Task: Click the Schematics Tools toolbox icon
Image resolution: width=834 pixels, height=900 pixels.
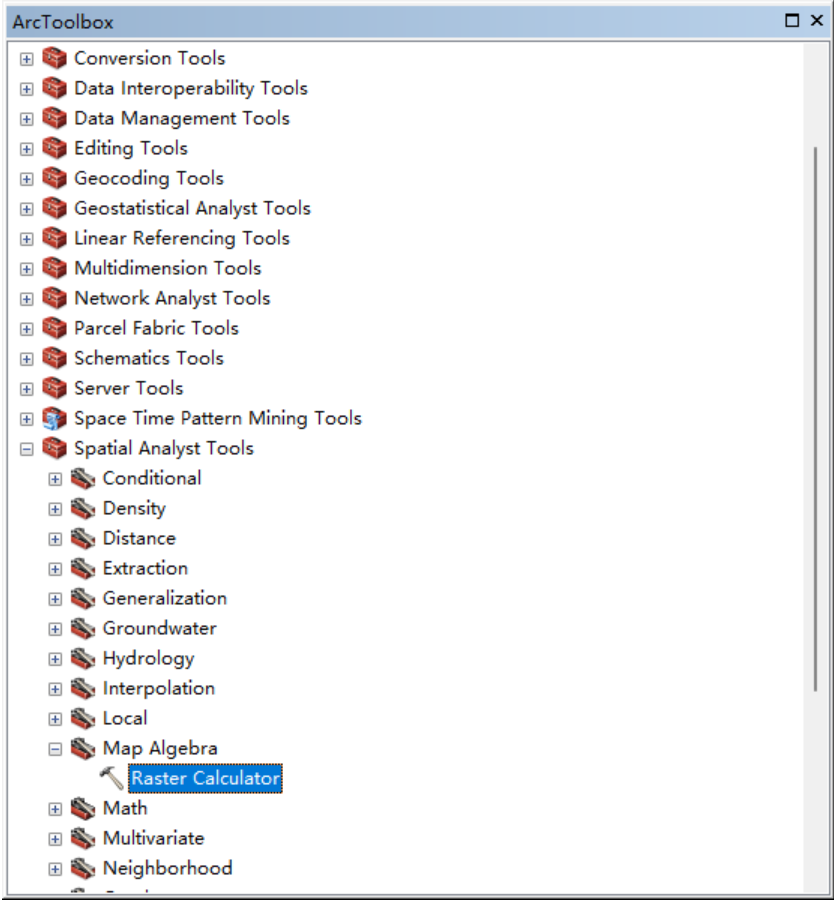Action: pyautogui.click(x=55, y=358)
